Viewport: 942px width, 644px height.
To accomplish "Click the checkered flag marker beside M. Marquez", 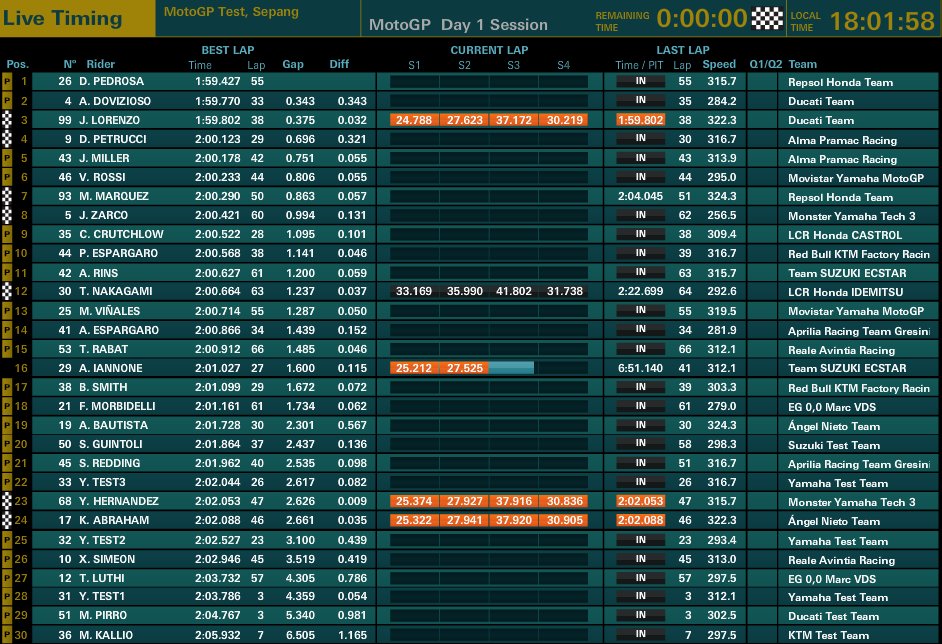I will [x=7, y=196].
